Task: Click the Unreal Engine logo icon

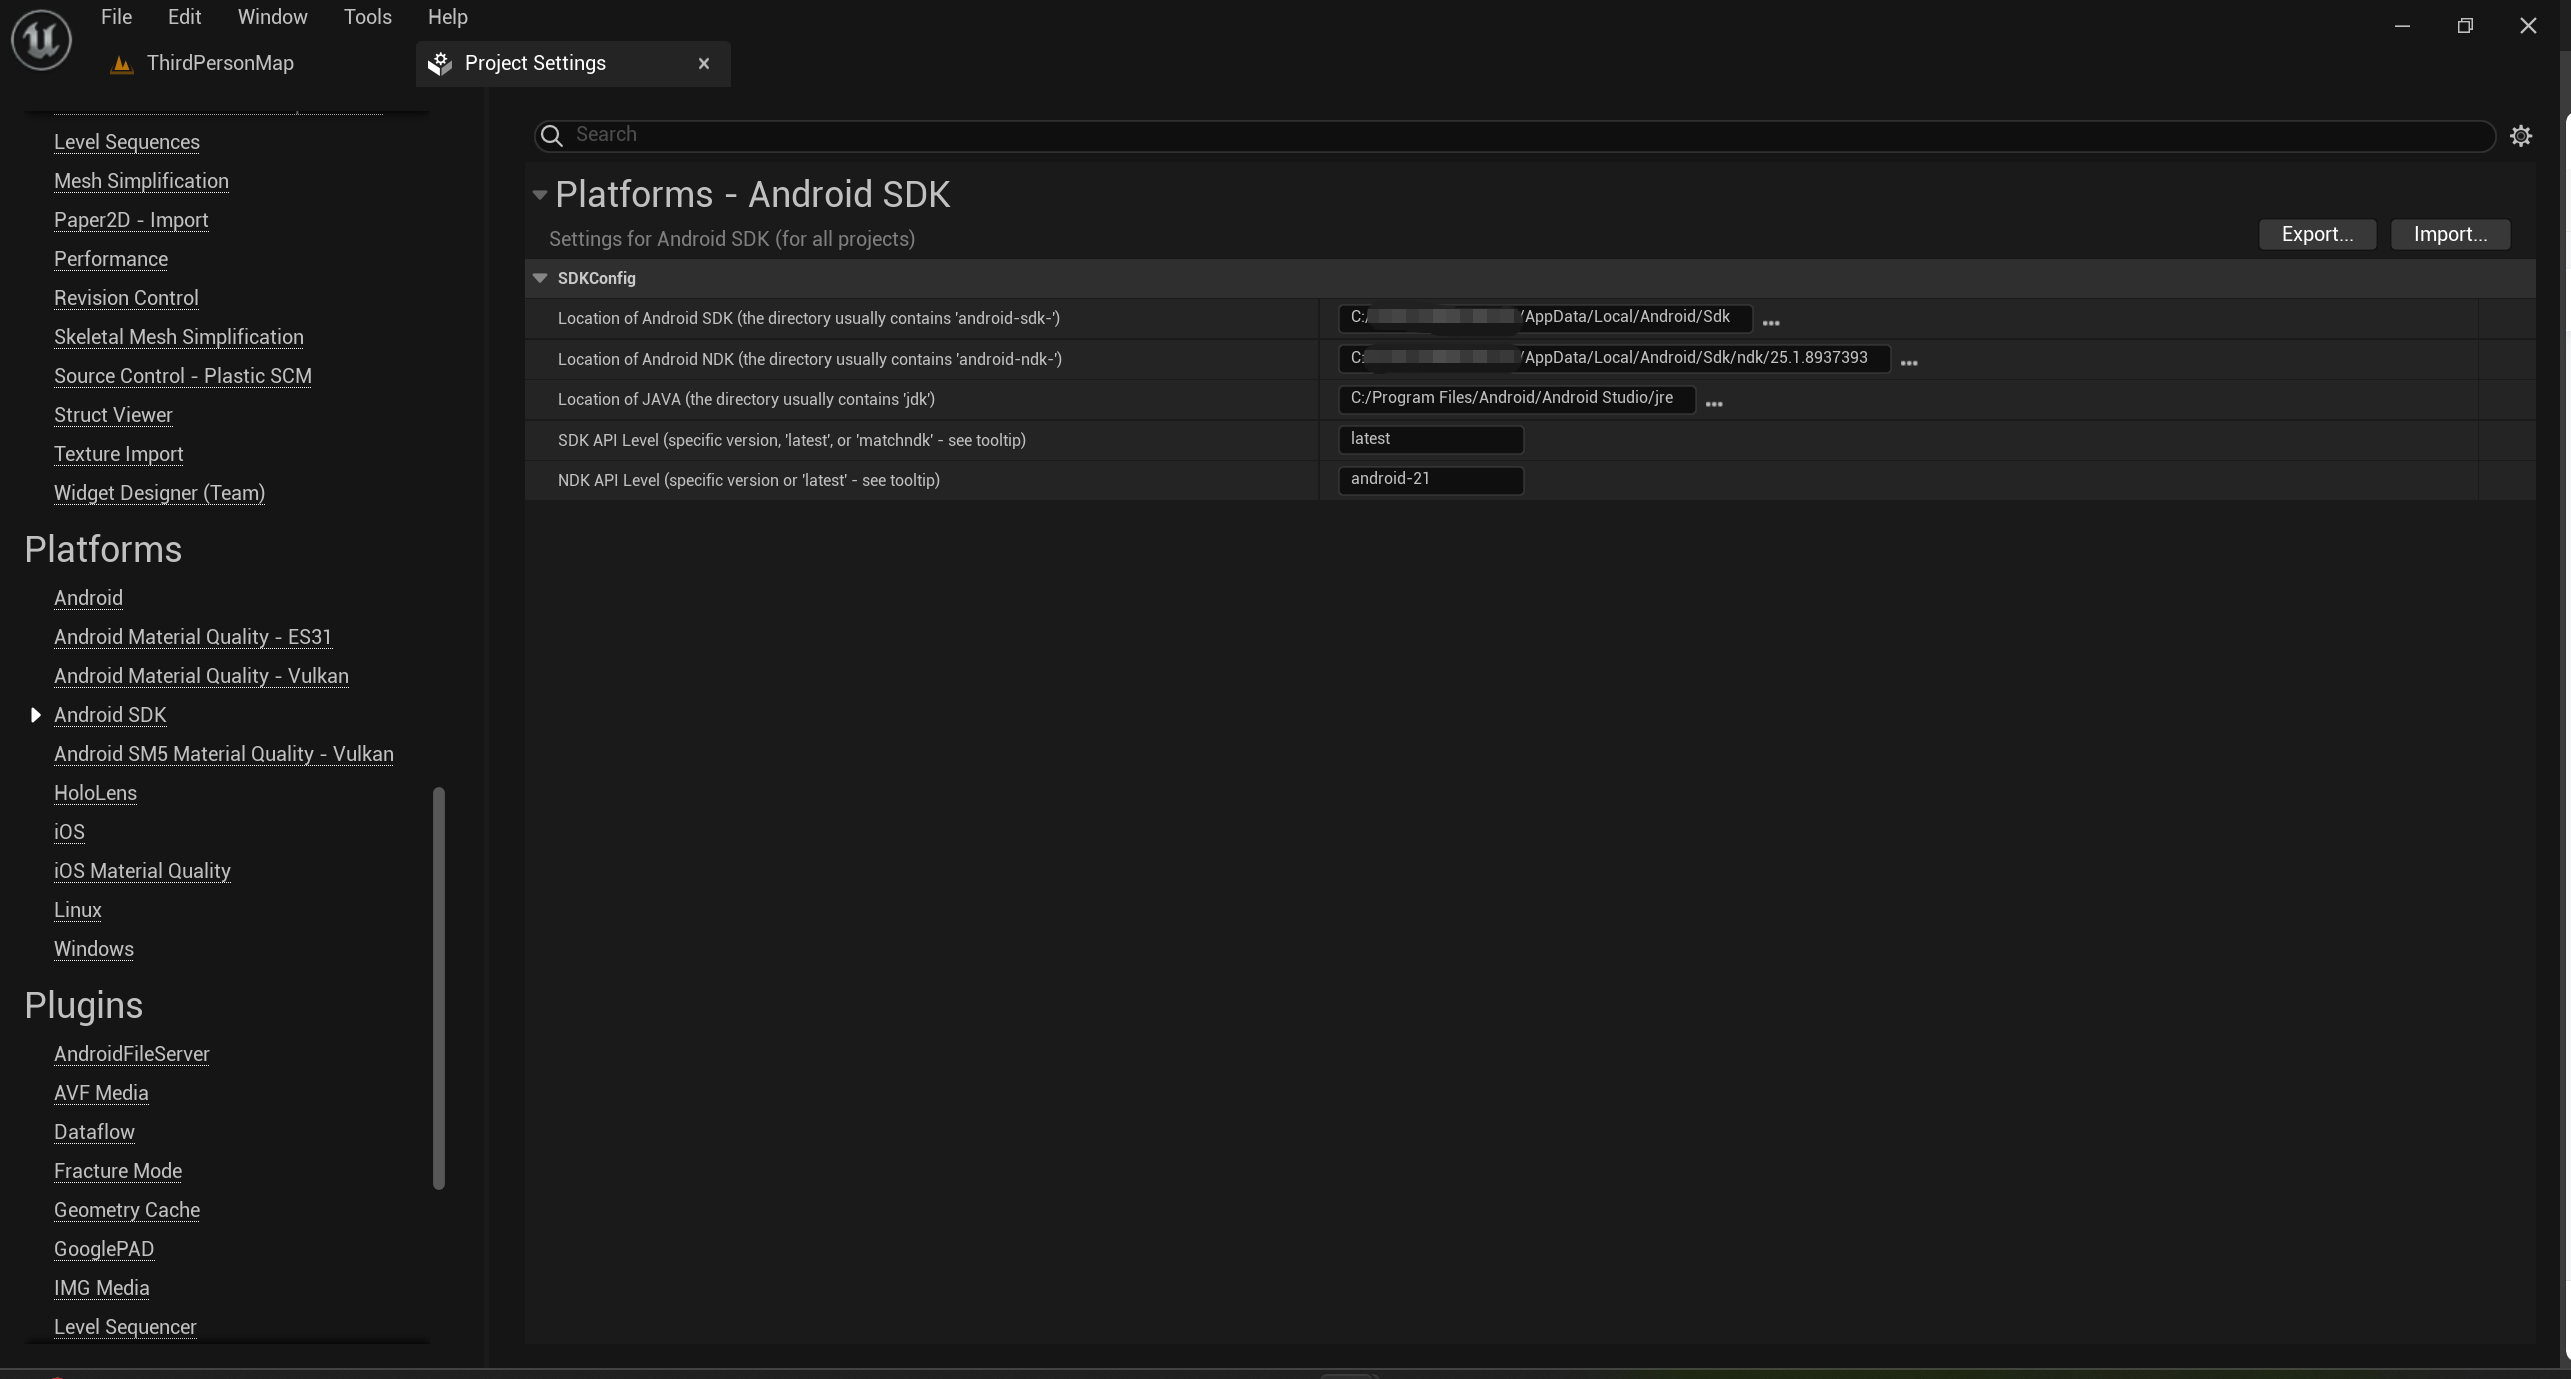Action: 41,39
